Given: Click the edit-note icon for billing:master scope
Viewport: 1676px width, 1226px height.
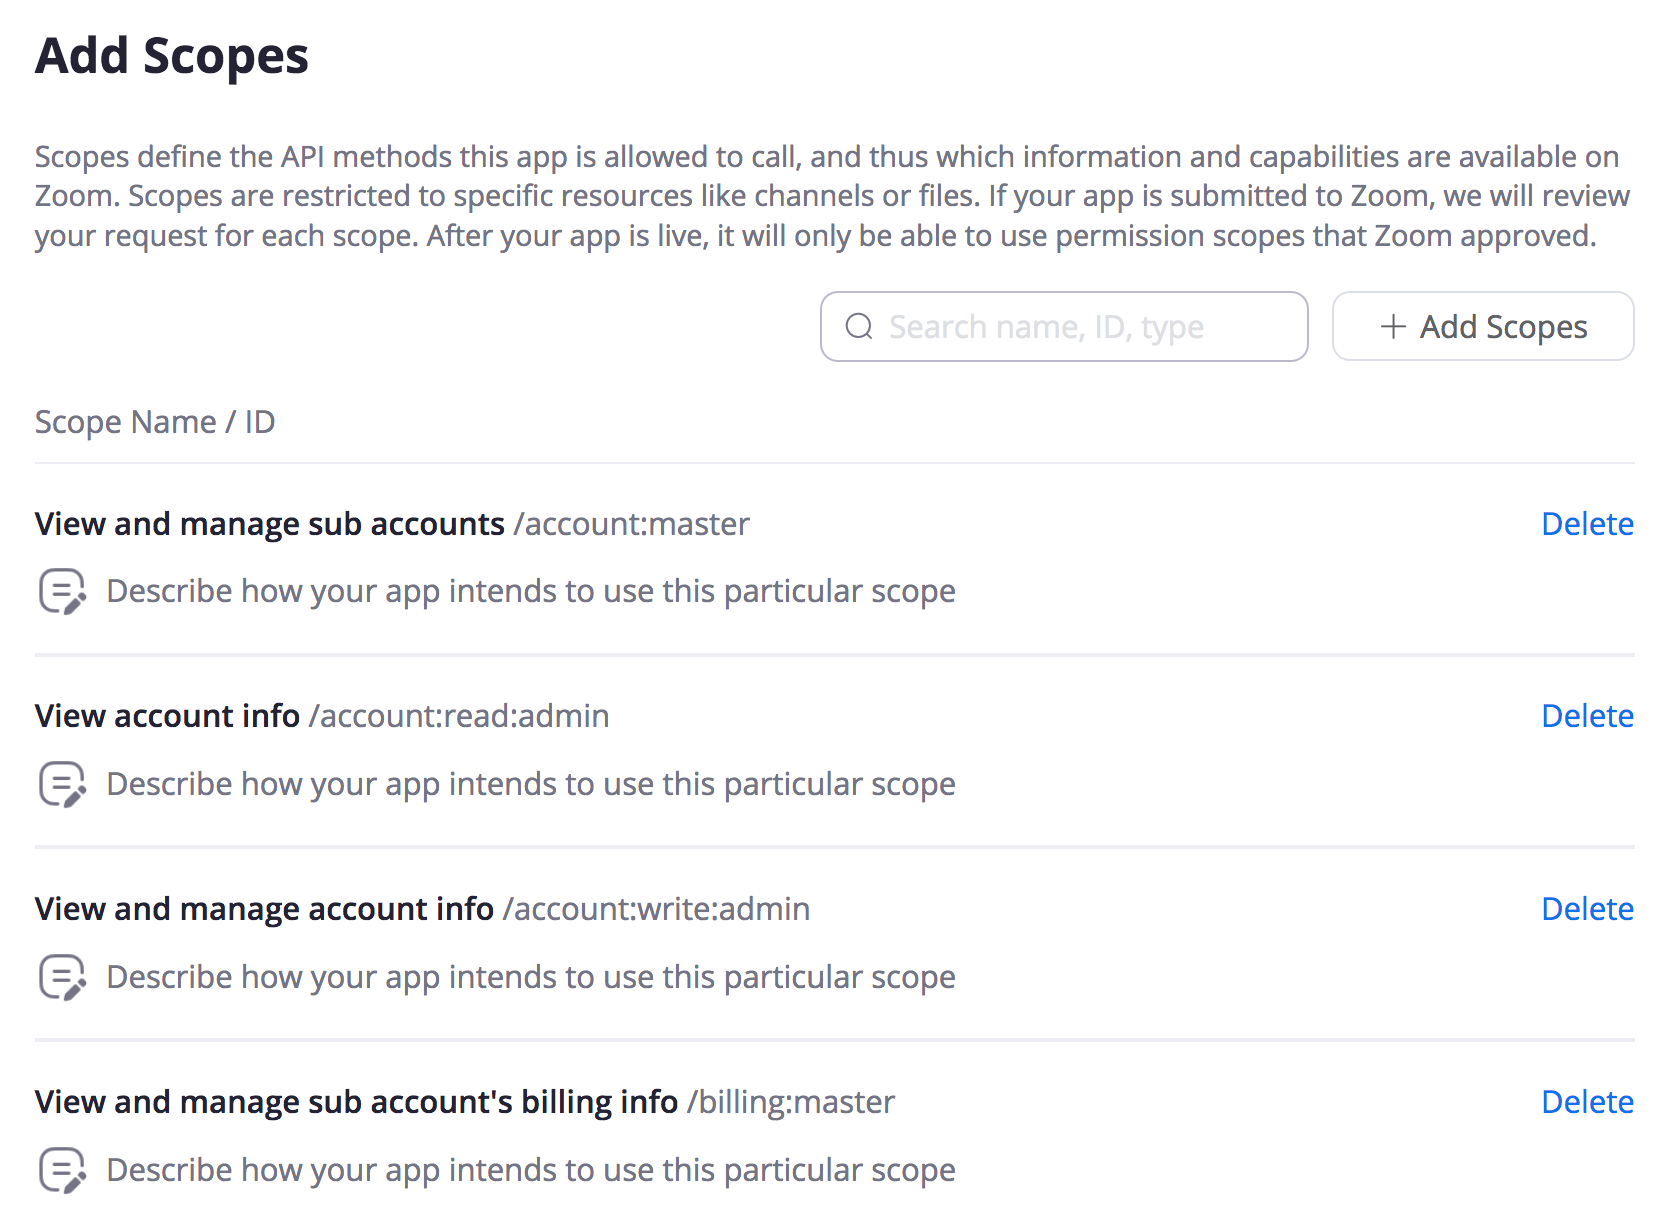Looking at the screenshot, I should click(62, 1170).
